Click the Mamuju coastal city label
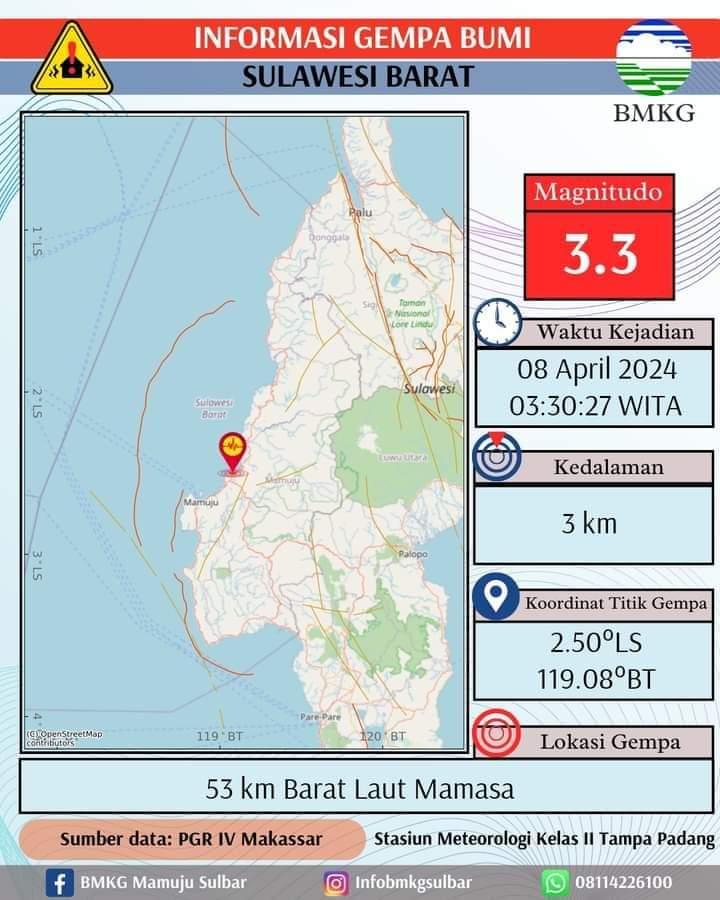This screenshot has height=900, width=720. (x=201, y=502)
